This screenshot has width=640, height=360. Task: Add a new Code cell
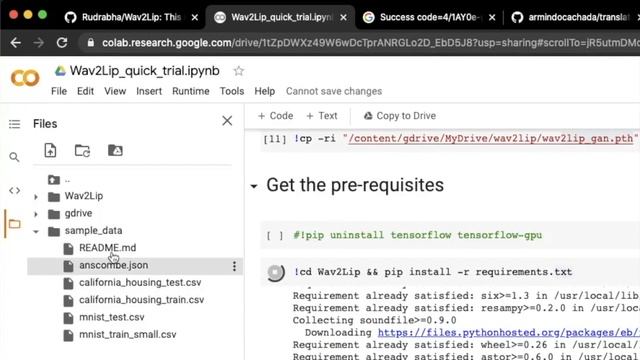pyautogui.click(x=276, y=116)
